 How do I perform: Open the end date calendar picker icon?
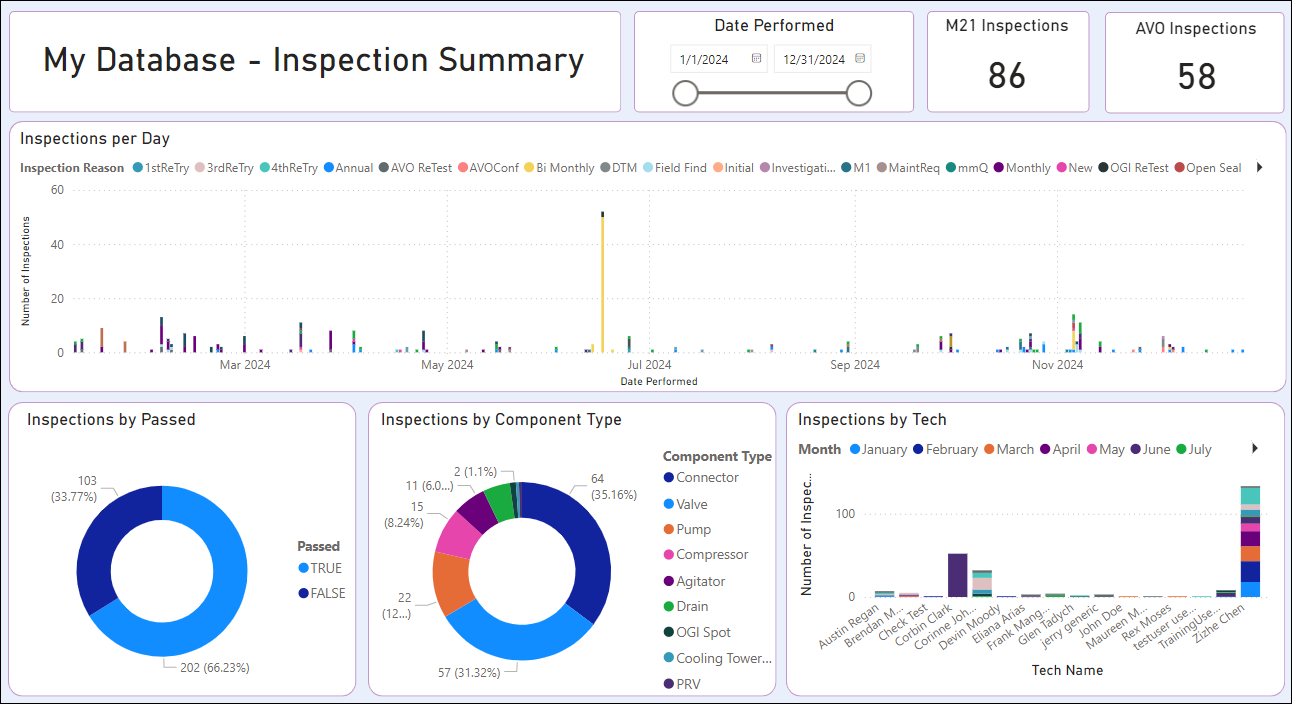coord(861,59)
